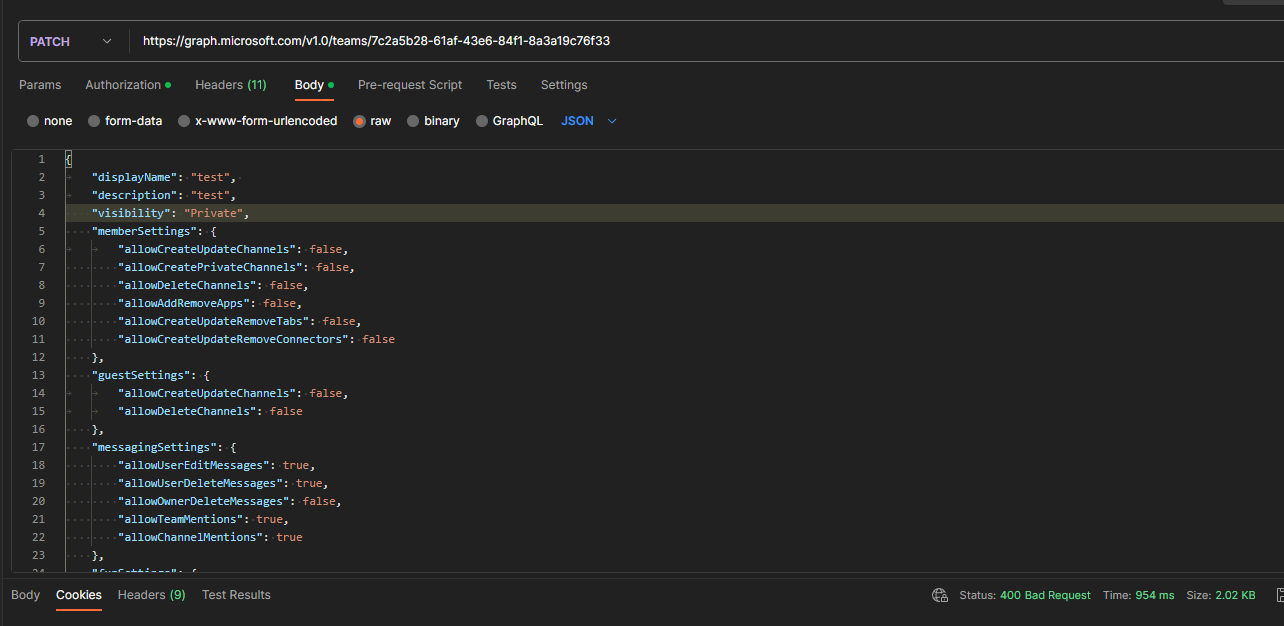Screen dimensions: 1284x626
Task: Select the binary body type
Action: click(x=433, y=120)
